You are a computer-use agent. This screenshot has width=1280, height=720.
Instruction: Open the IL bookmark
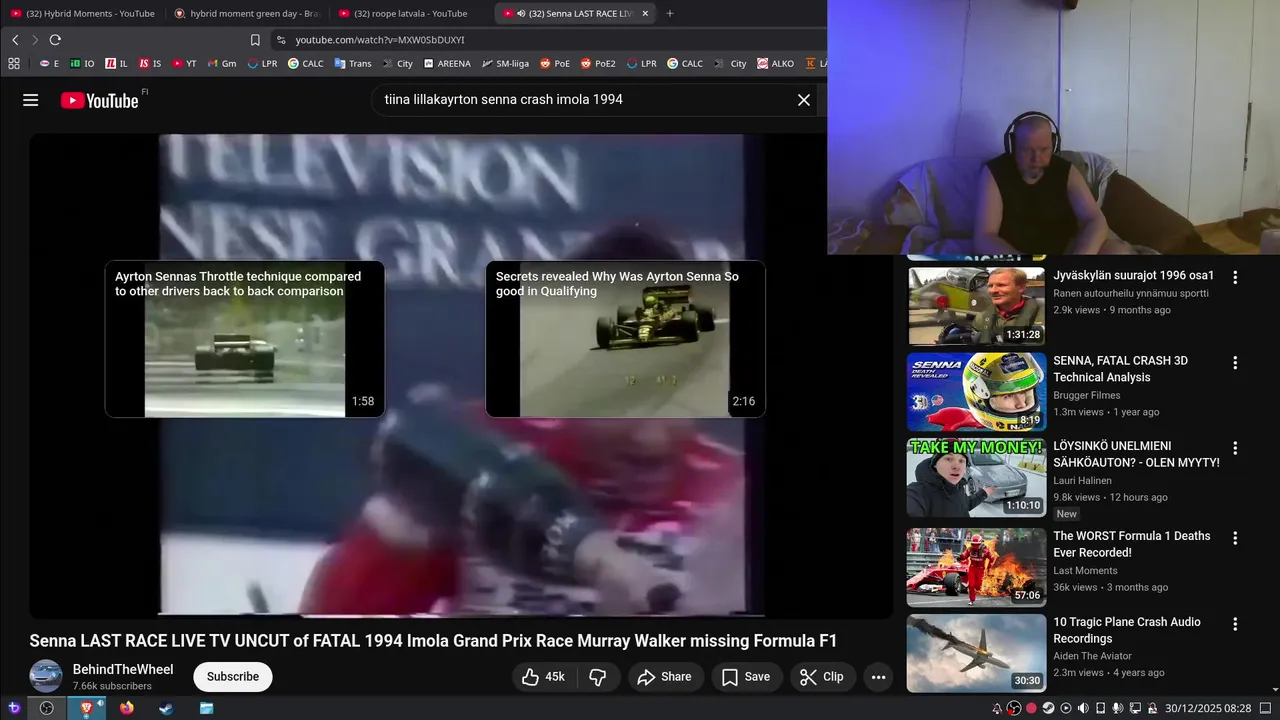point(116,63)
